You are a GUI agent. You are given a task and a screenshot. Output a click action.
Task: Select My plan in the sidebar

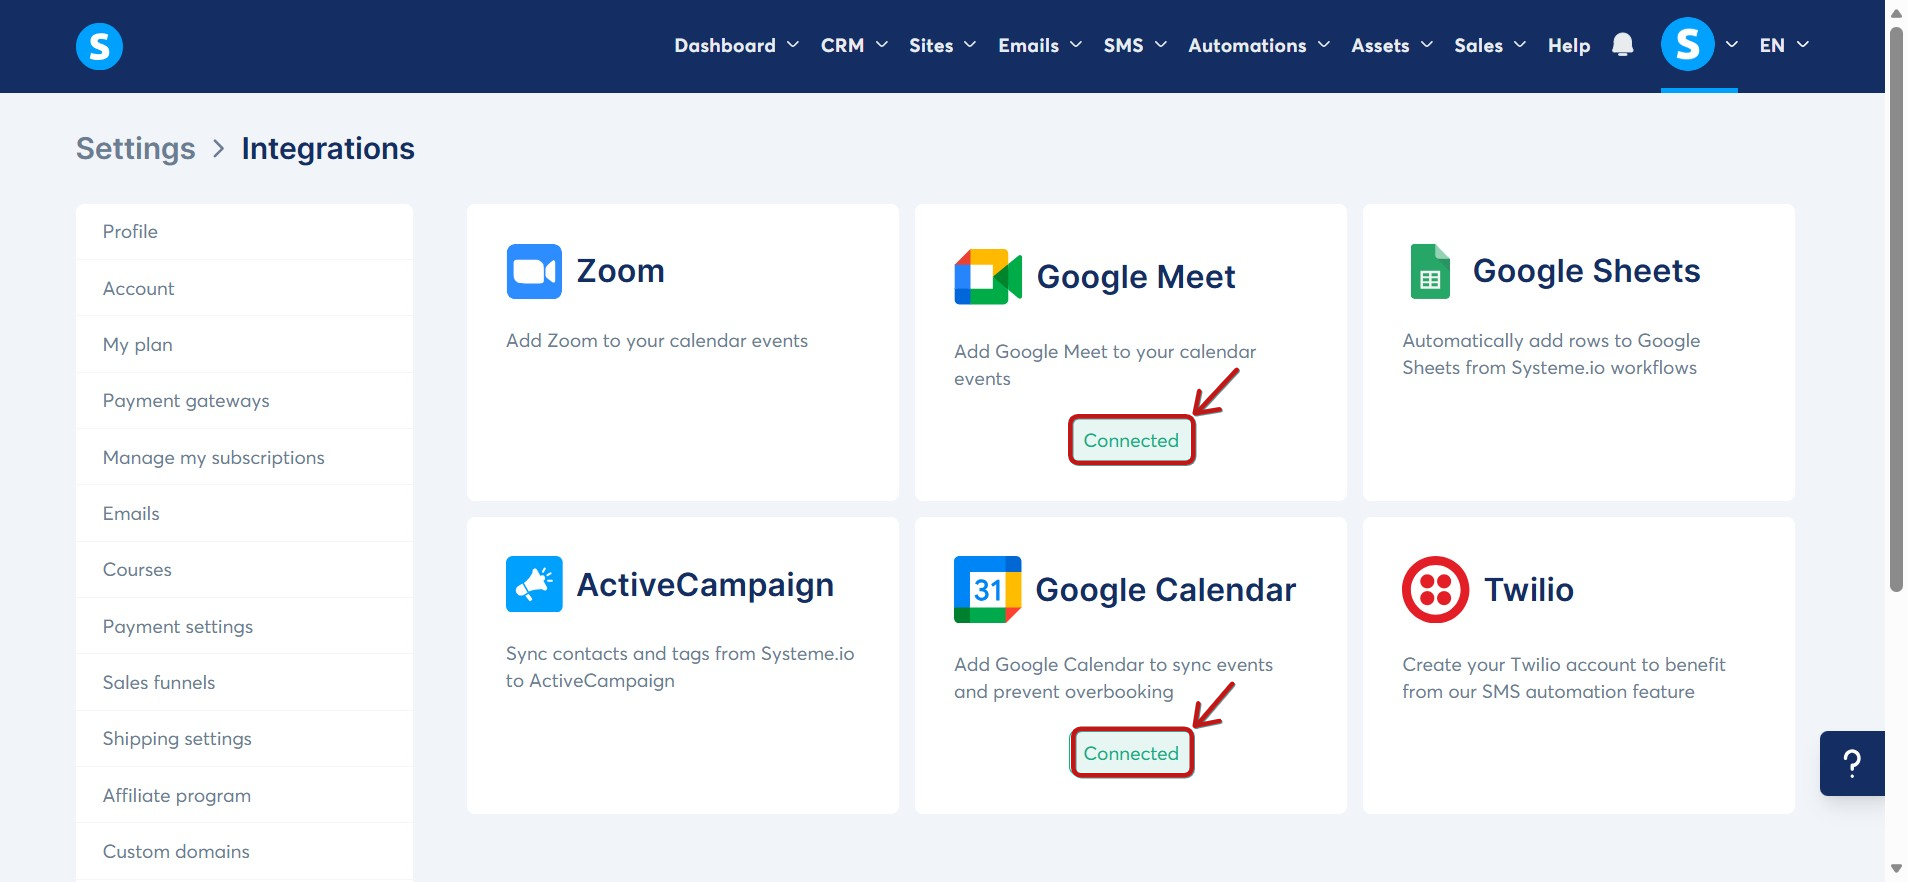pos(244,344)
